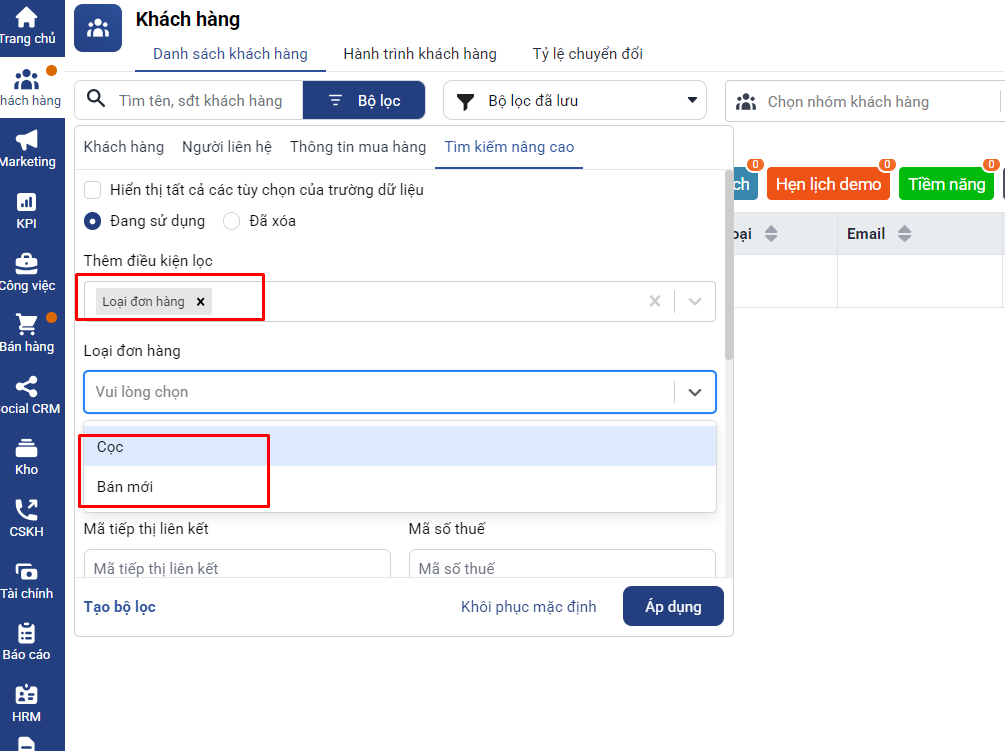The height and width of the screenshot is (751, 1005).
Task: Select the Đã xóa radio option
Action: point(231,221)
